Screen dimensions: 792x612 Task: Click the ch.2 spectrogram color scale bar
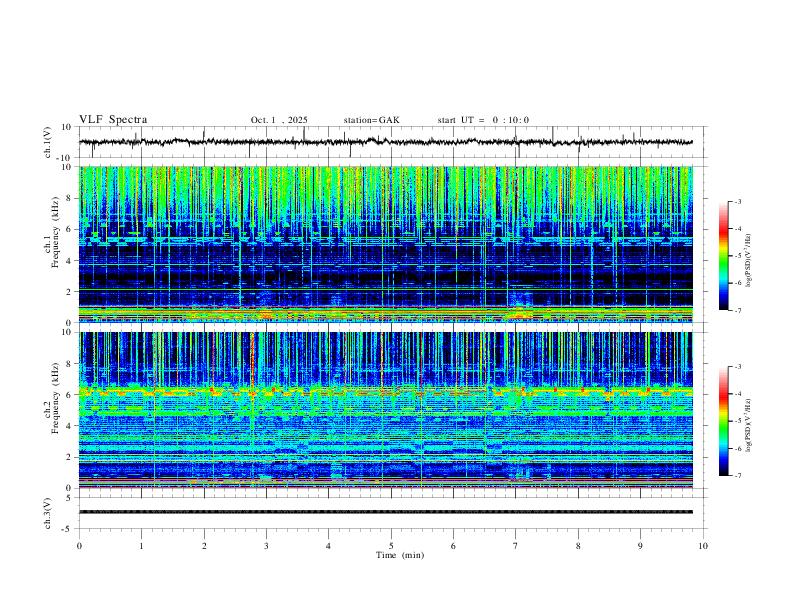(723, 421)
